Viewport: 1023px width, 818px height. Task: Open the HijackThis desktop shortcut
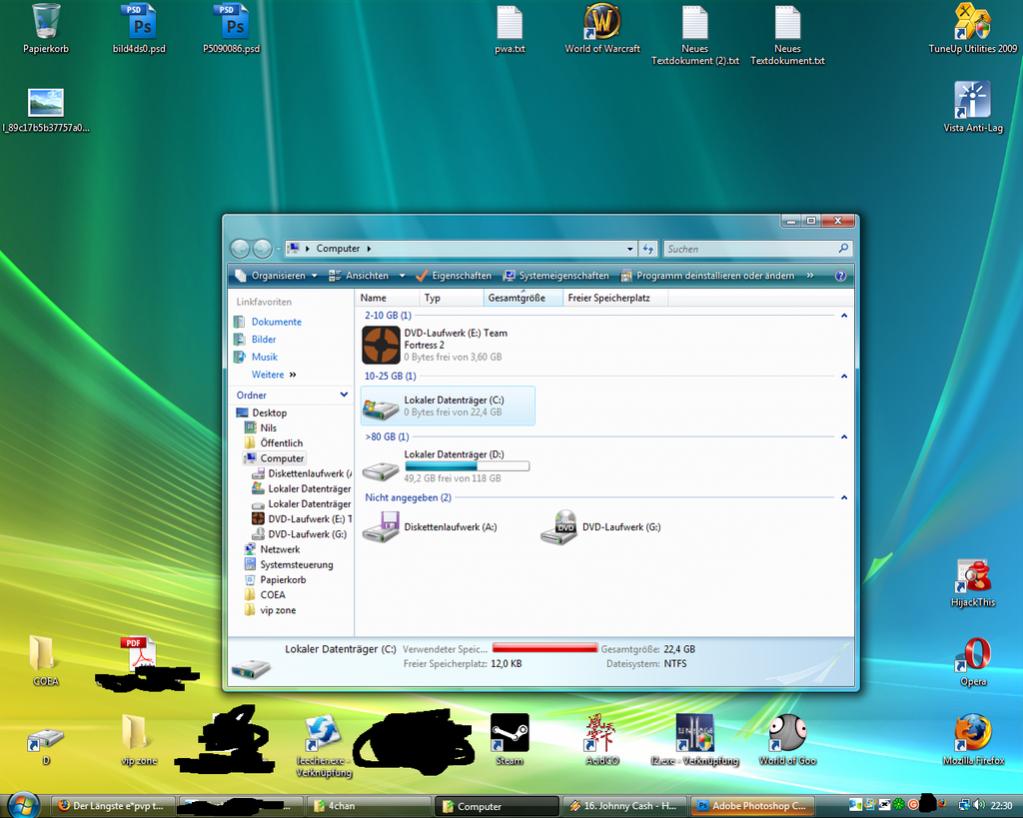(x=973, y=583)
